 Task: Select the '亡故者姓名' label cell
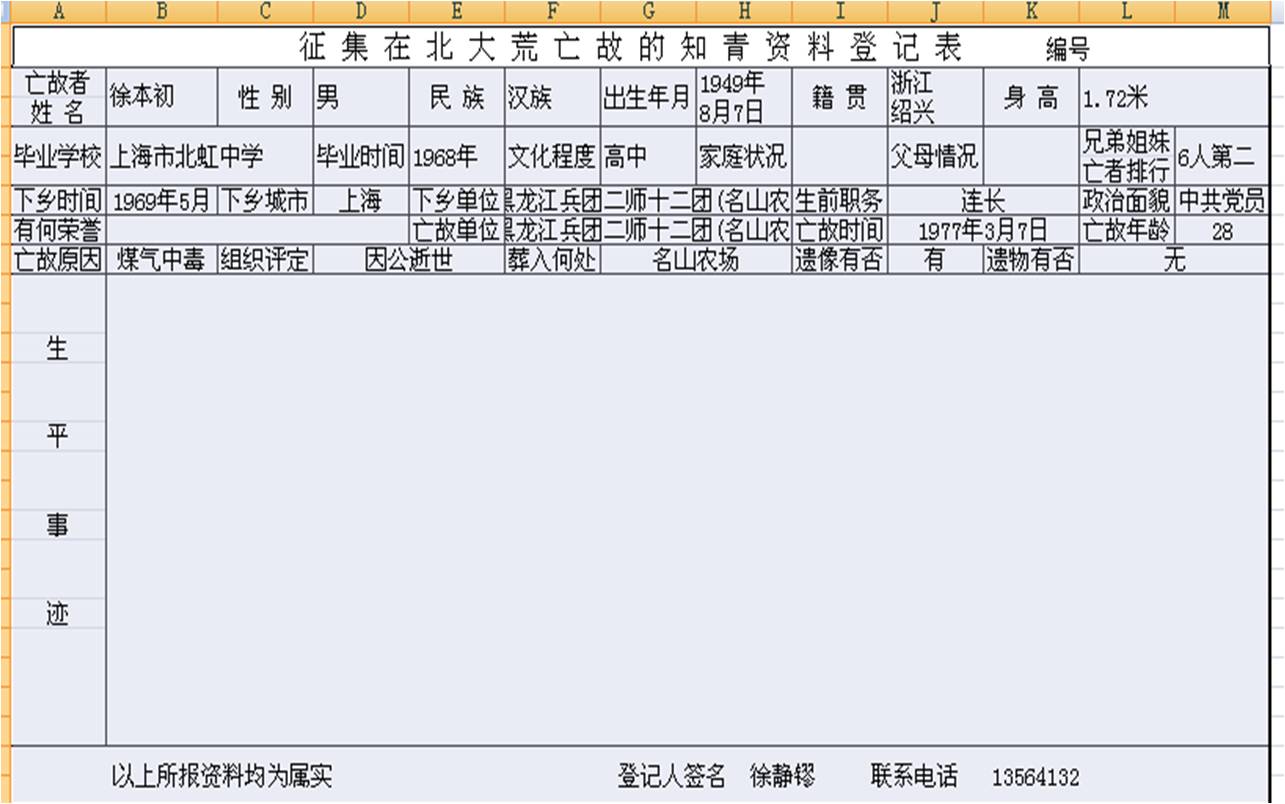coord(58,97)
